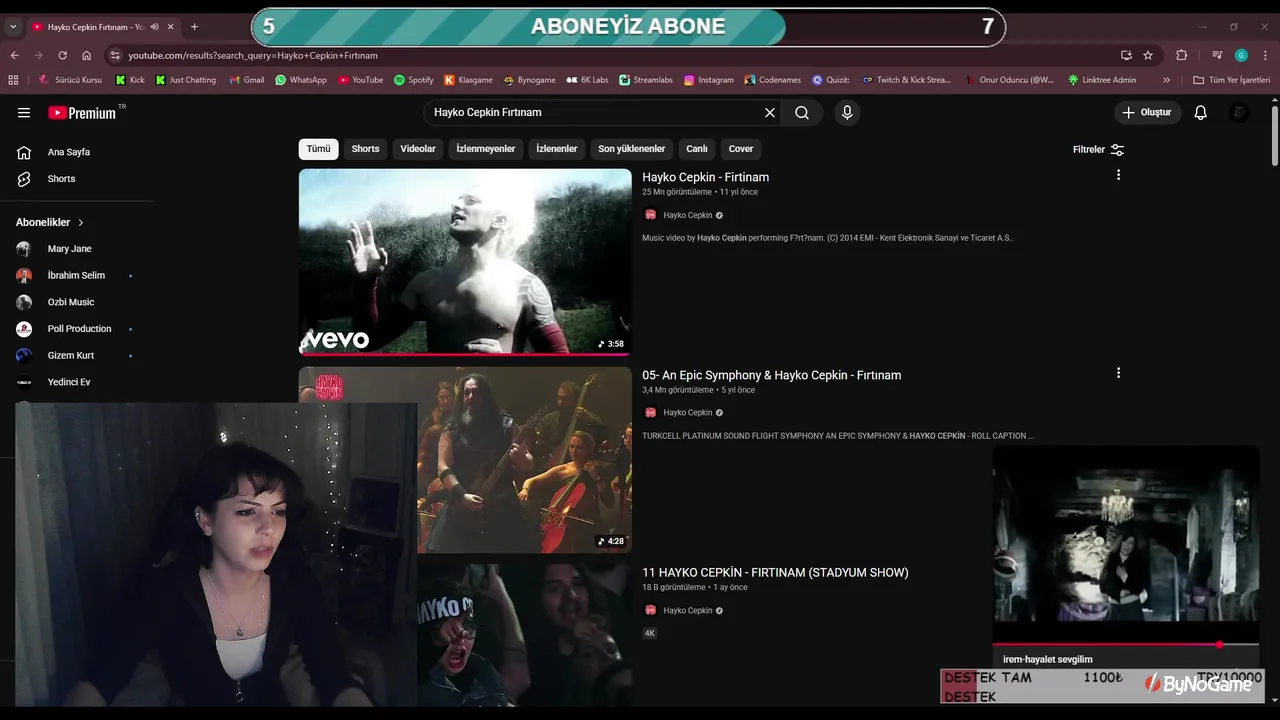Viewport: 1280px width, 720px height.
Task: Open the WhatsApp bookmark
Action: pyautogui.click(x=301, y=80)
